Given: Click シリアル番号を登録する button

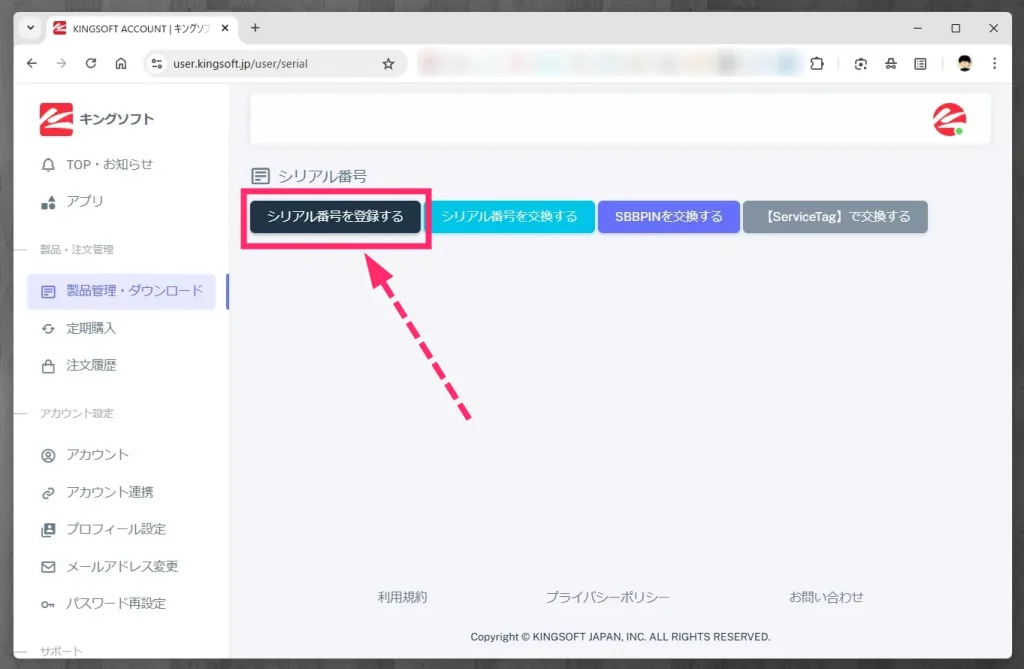Looking at the screenshot, I should (x=335, y=216).
